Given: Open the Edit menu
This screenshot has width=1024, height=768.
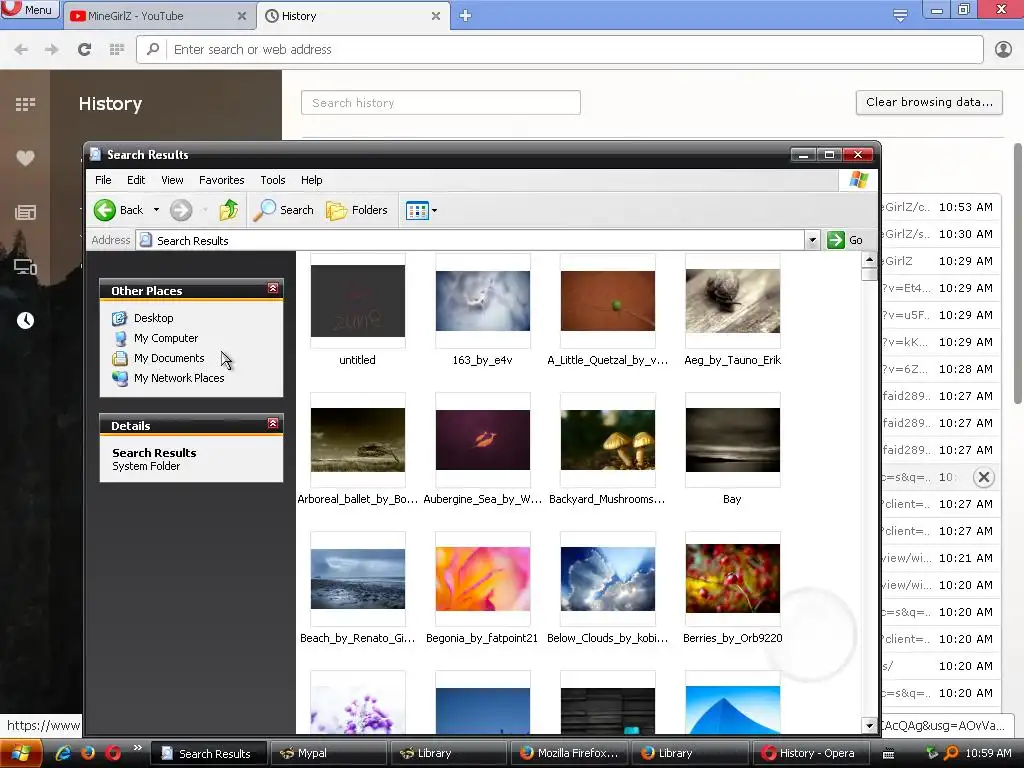Looking at the screenshot, I should pyautogui.click(x=136, y=180).
